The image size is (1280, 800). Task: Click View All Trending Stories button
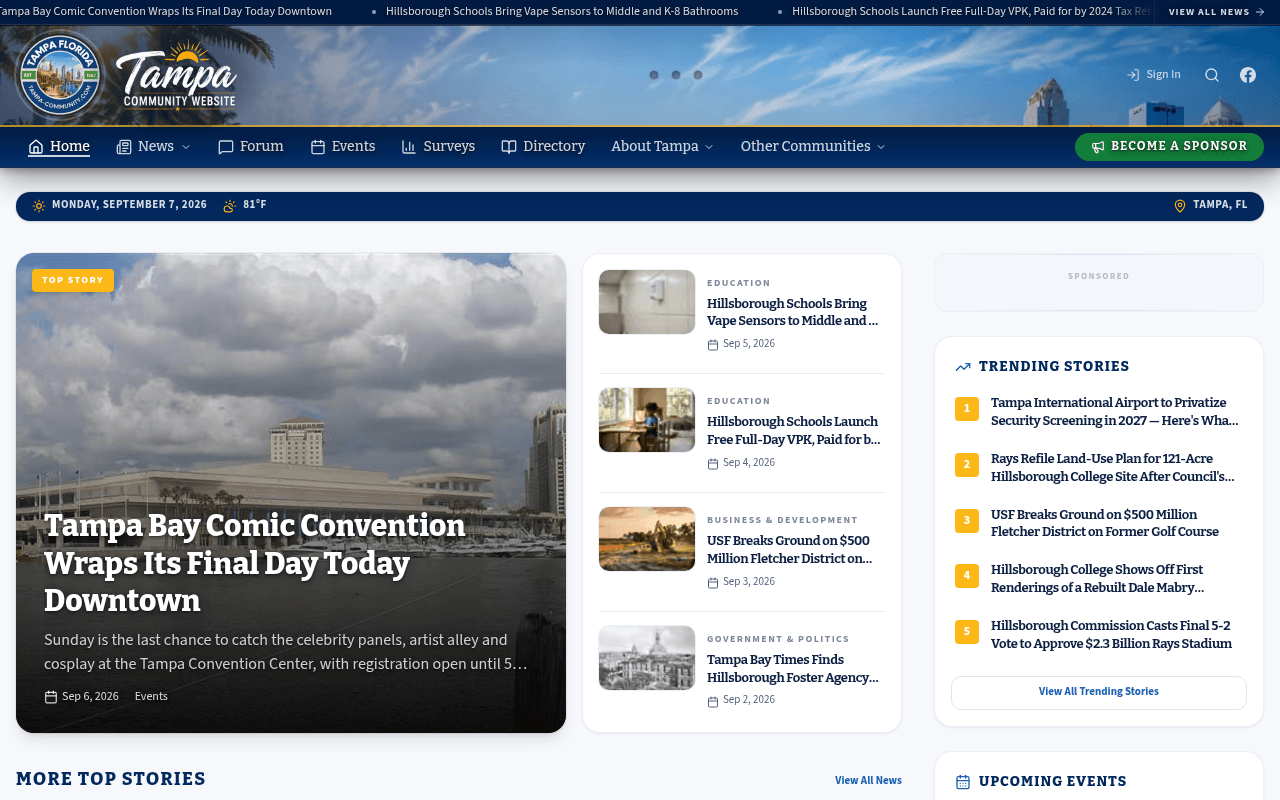pyautogui.click(x=1099, y=693)
